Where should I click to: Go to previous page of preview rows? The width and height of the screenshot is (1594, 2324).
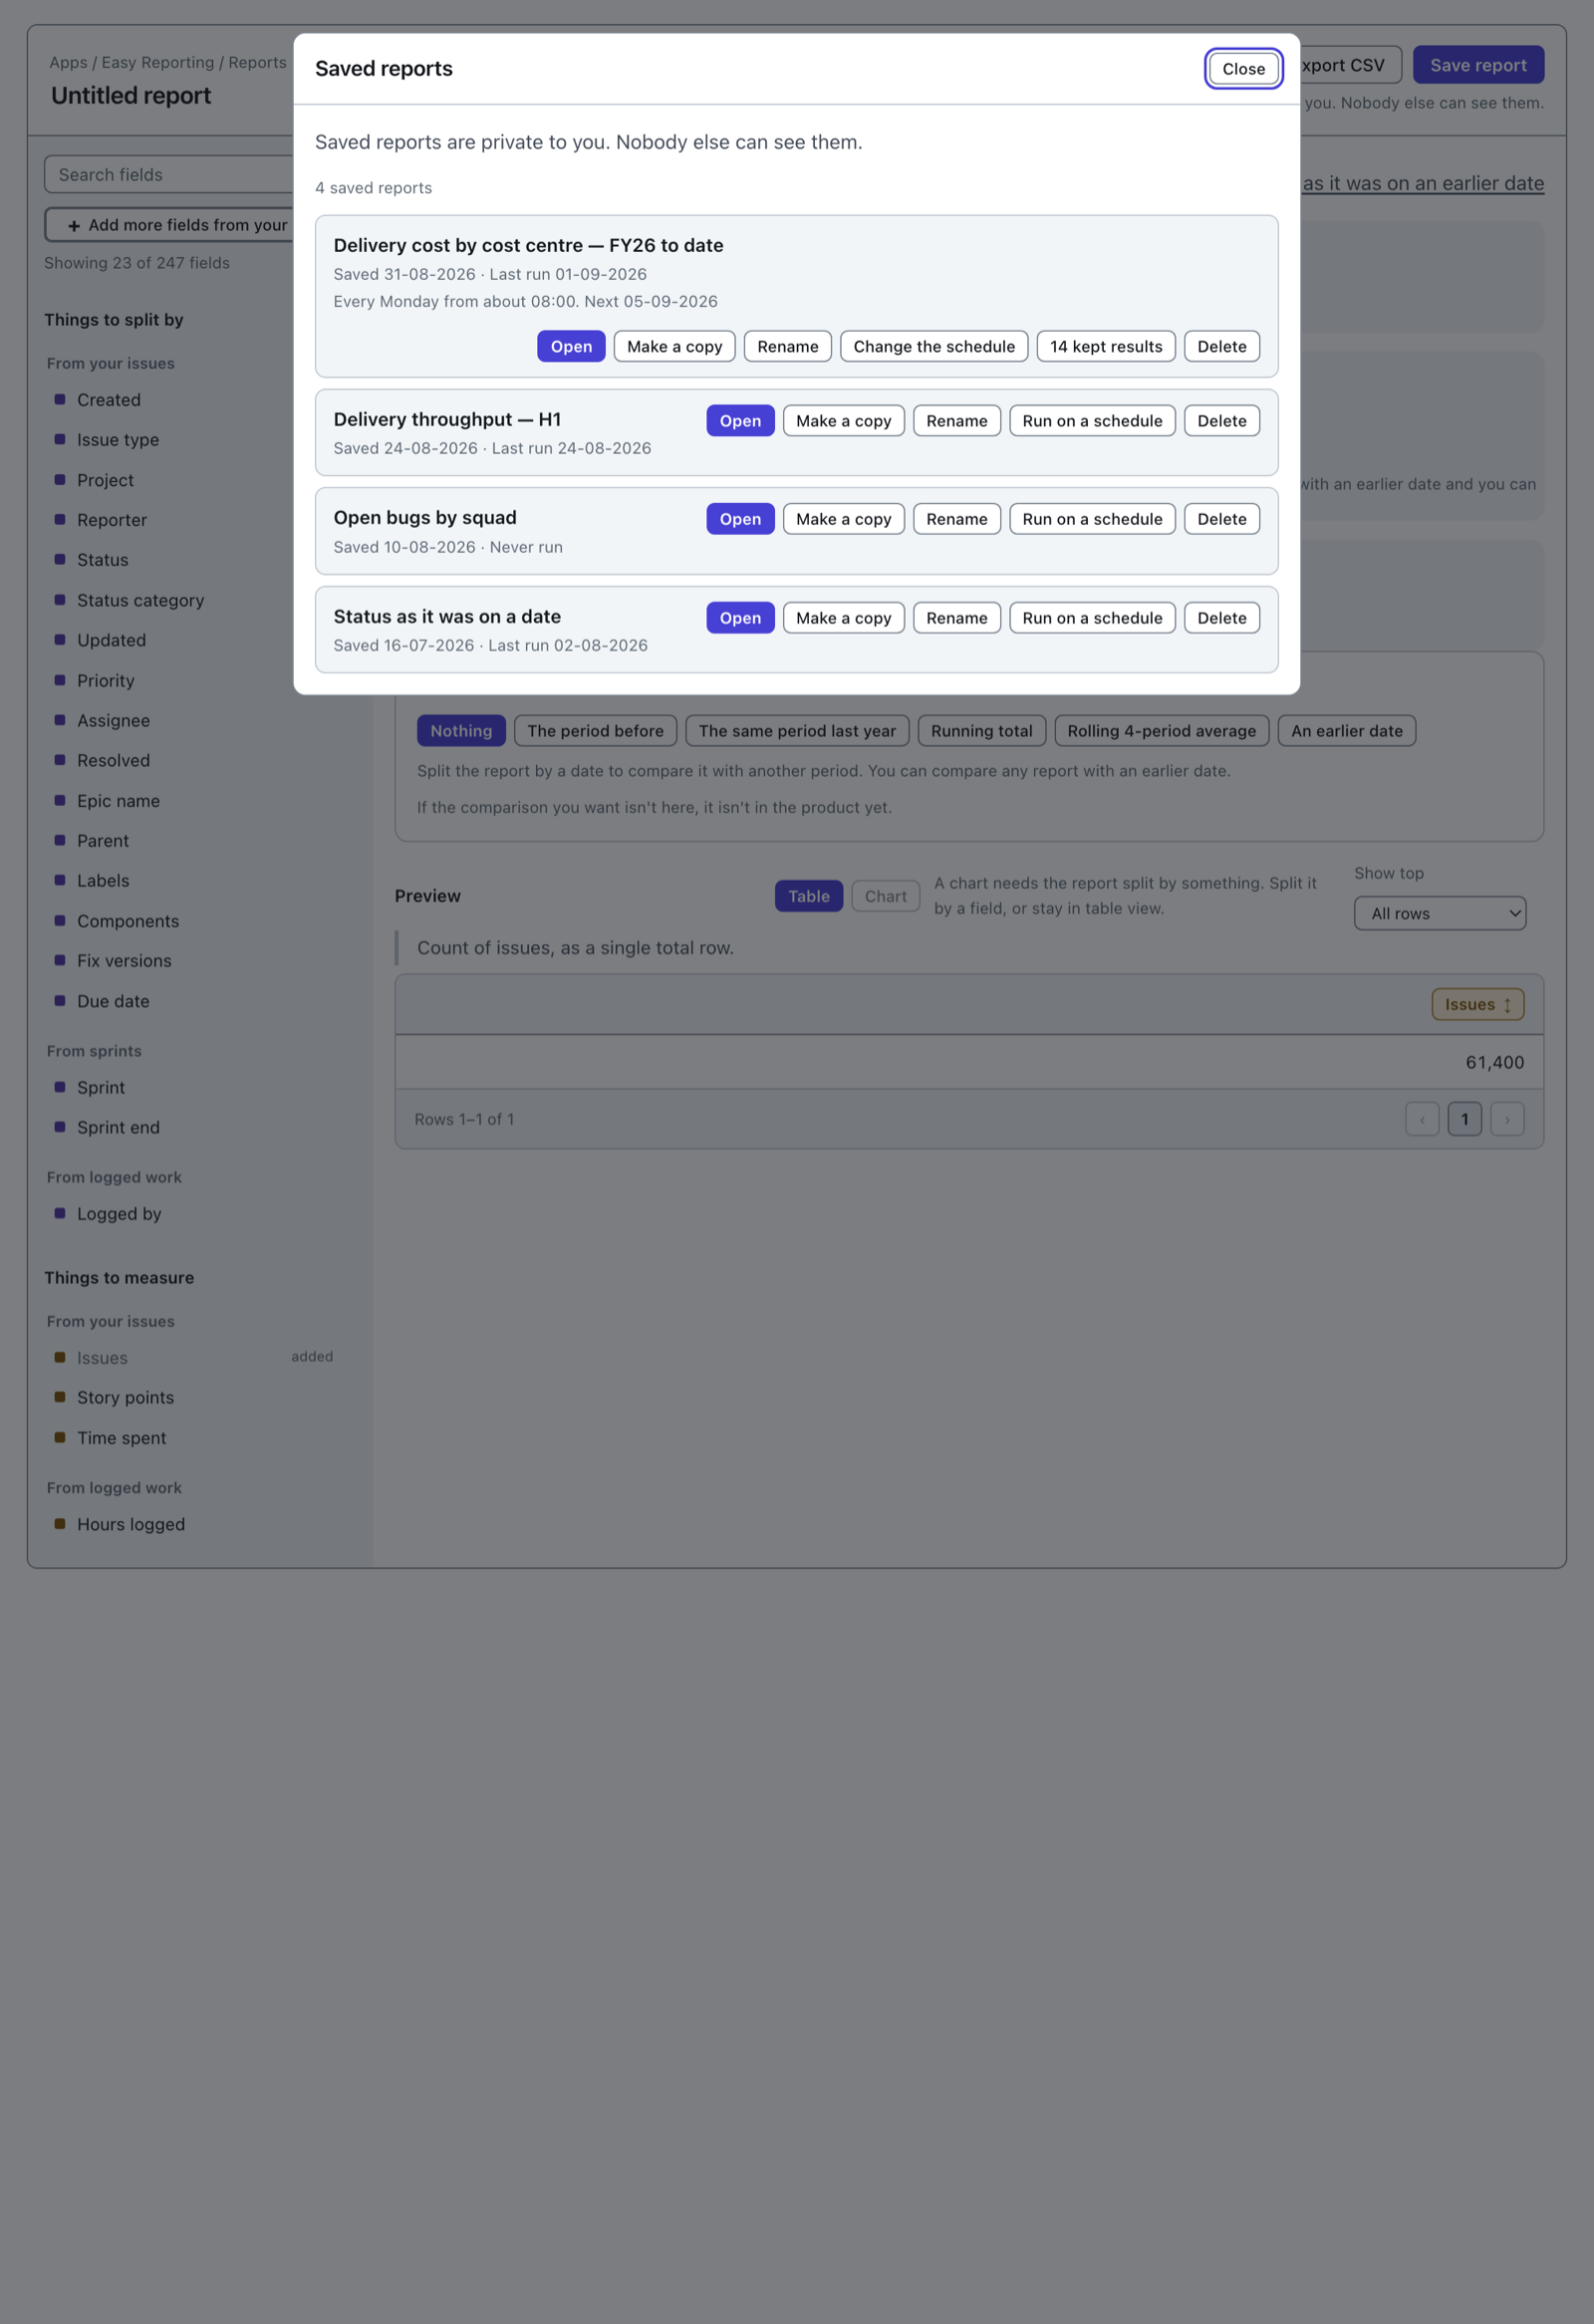[1422, 1119]
